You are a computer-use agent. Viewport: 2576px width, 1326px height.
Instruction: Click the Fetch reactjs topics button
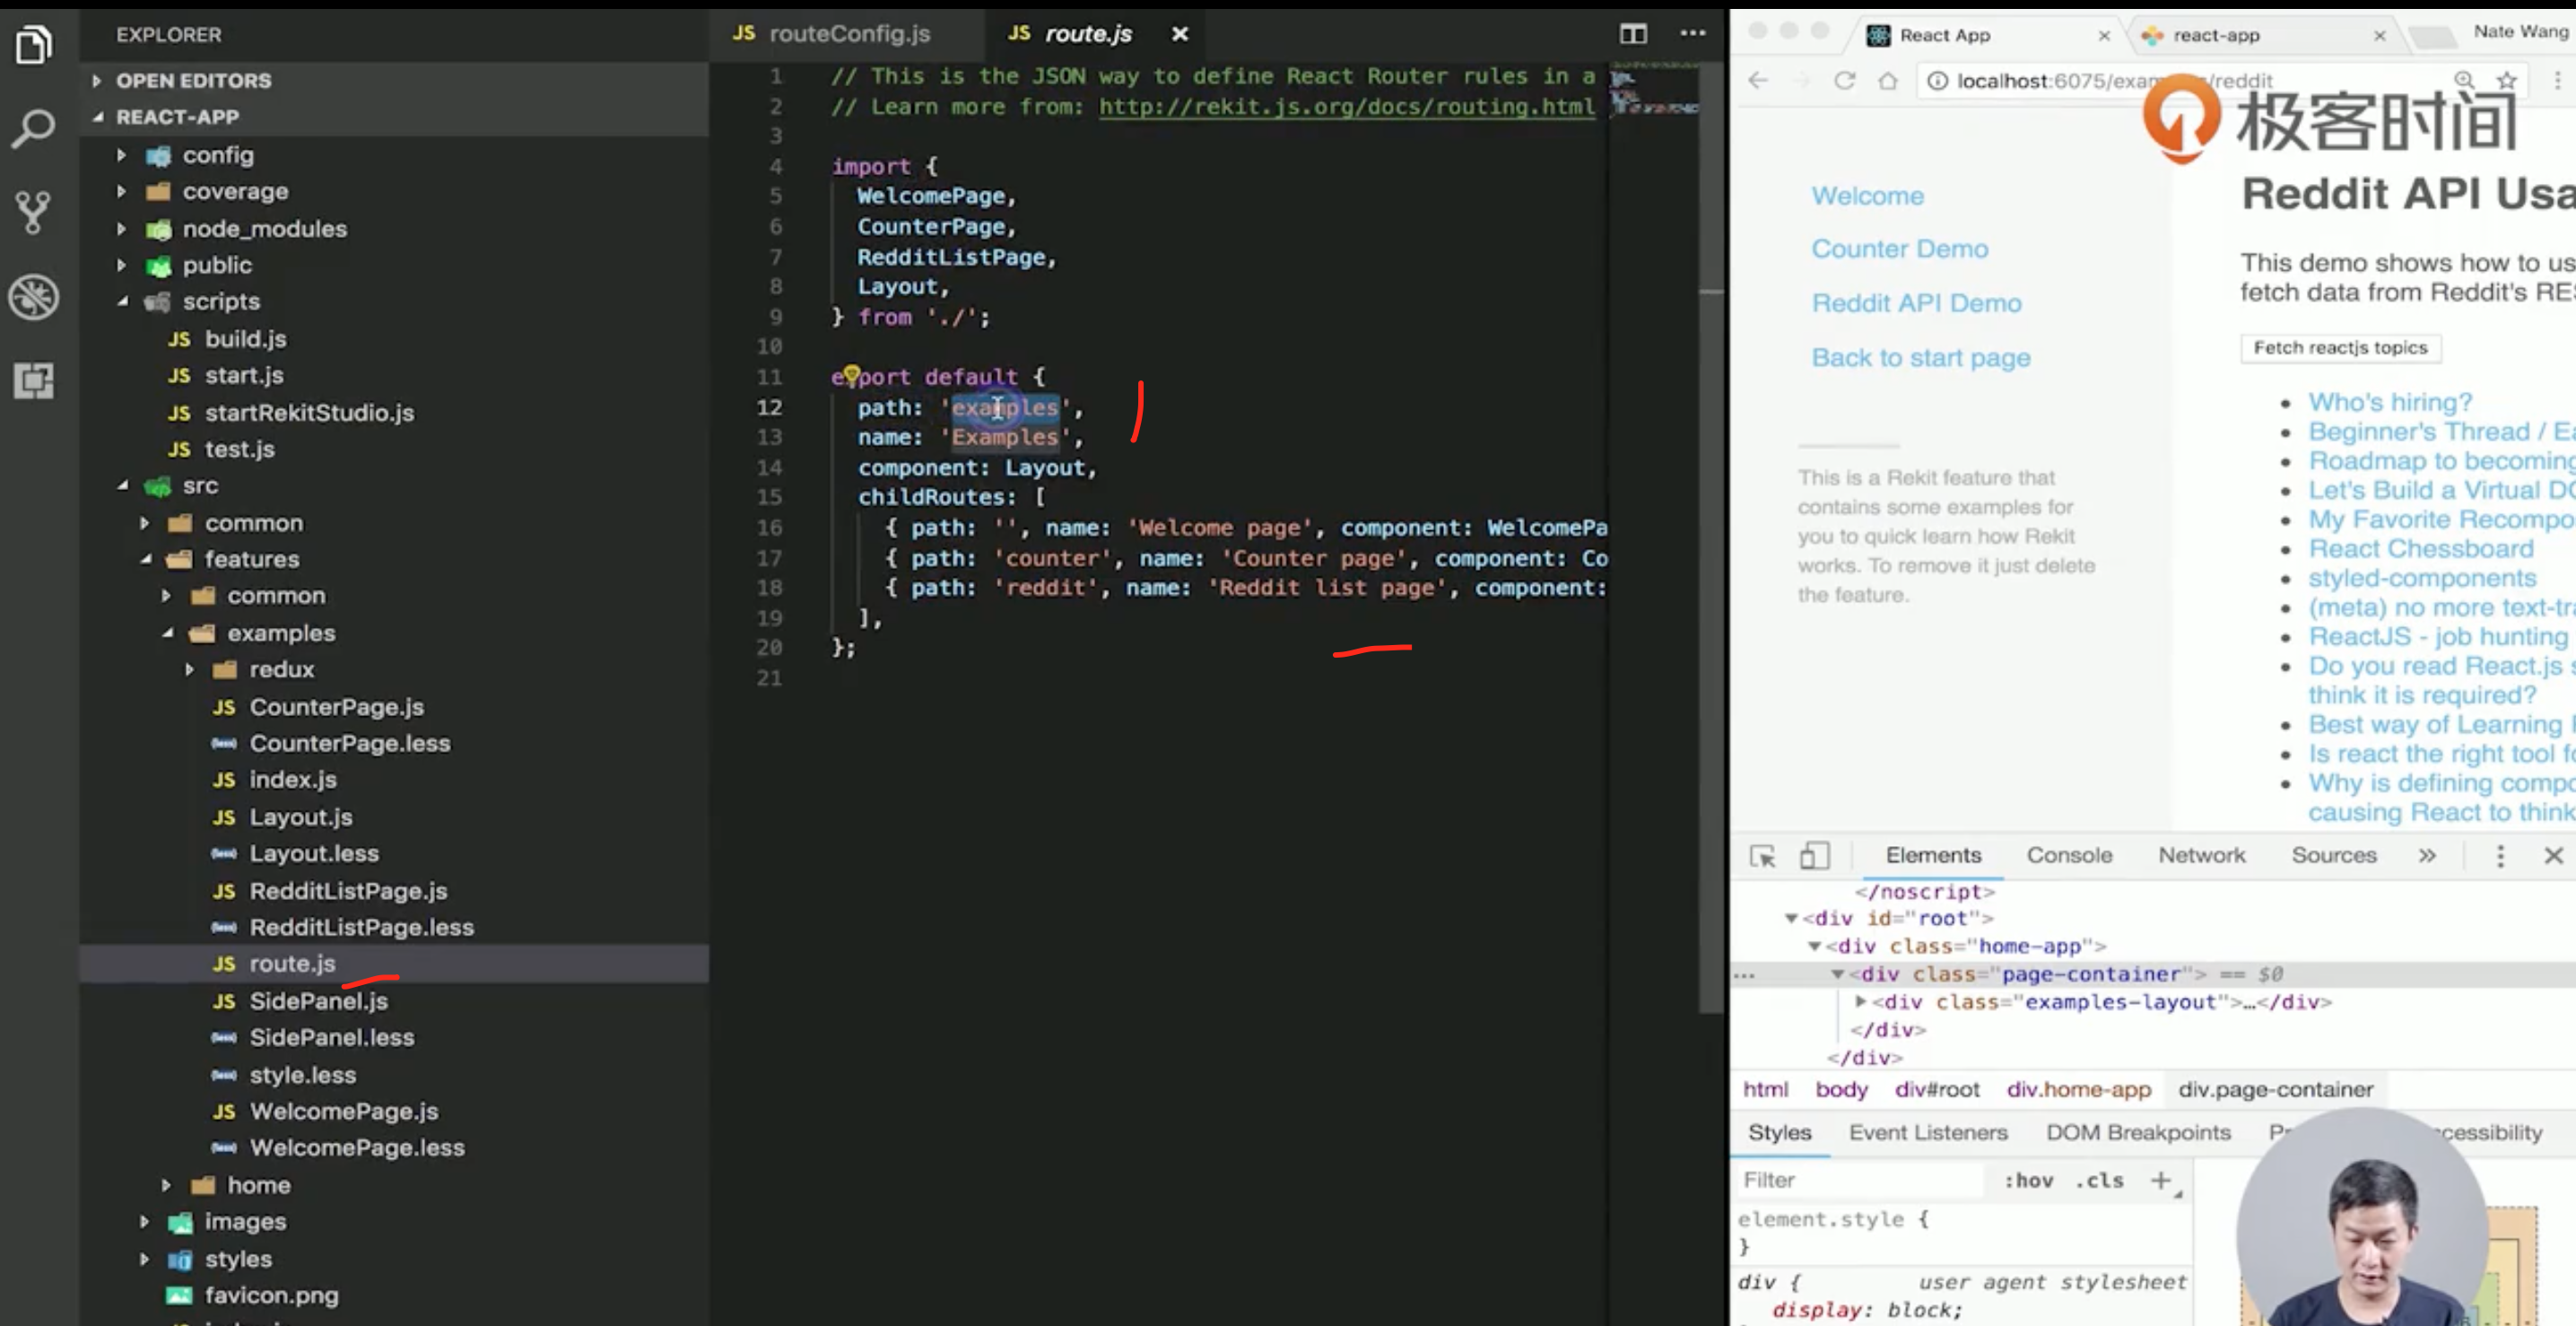click(x=2340, y=348)
